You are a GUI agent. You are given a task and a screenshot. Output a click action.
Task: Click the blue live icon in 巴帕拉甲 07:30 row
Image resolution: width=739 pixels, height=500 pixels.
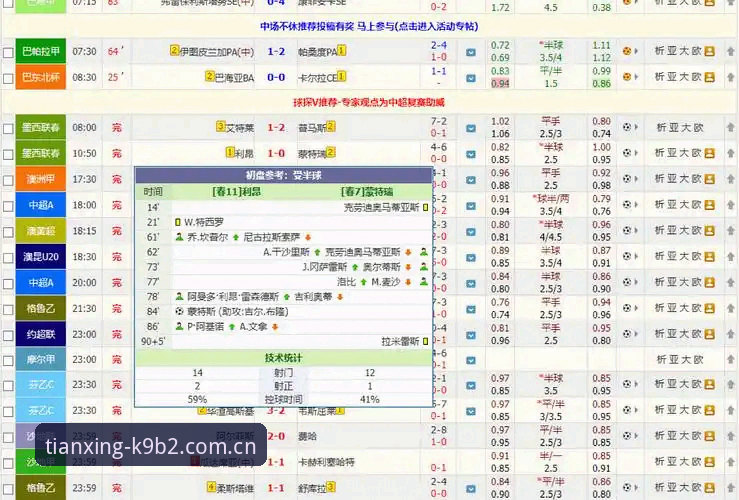470,52
